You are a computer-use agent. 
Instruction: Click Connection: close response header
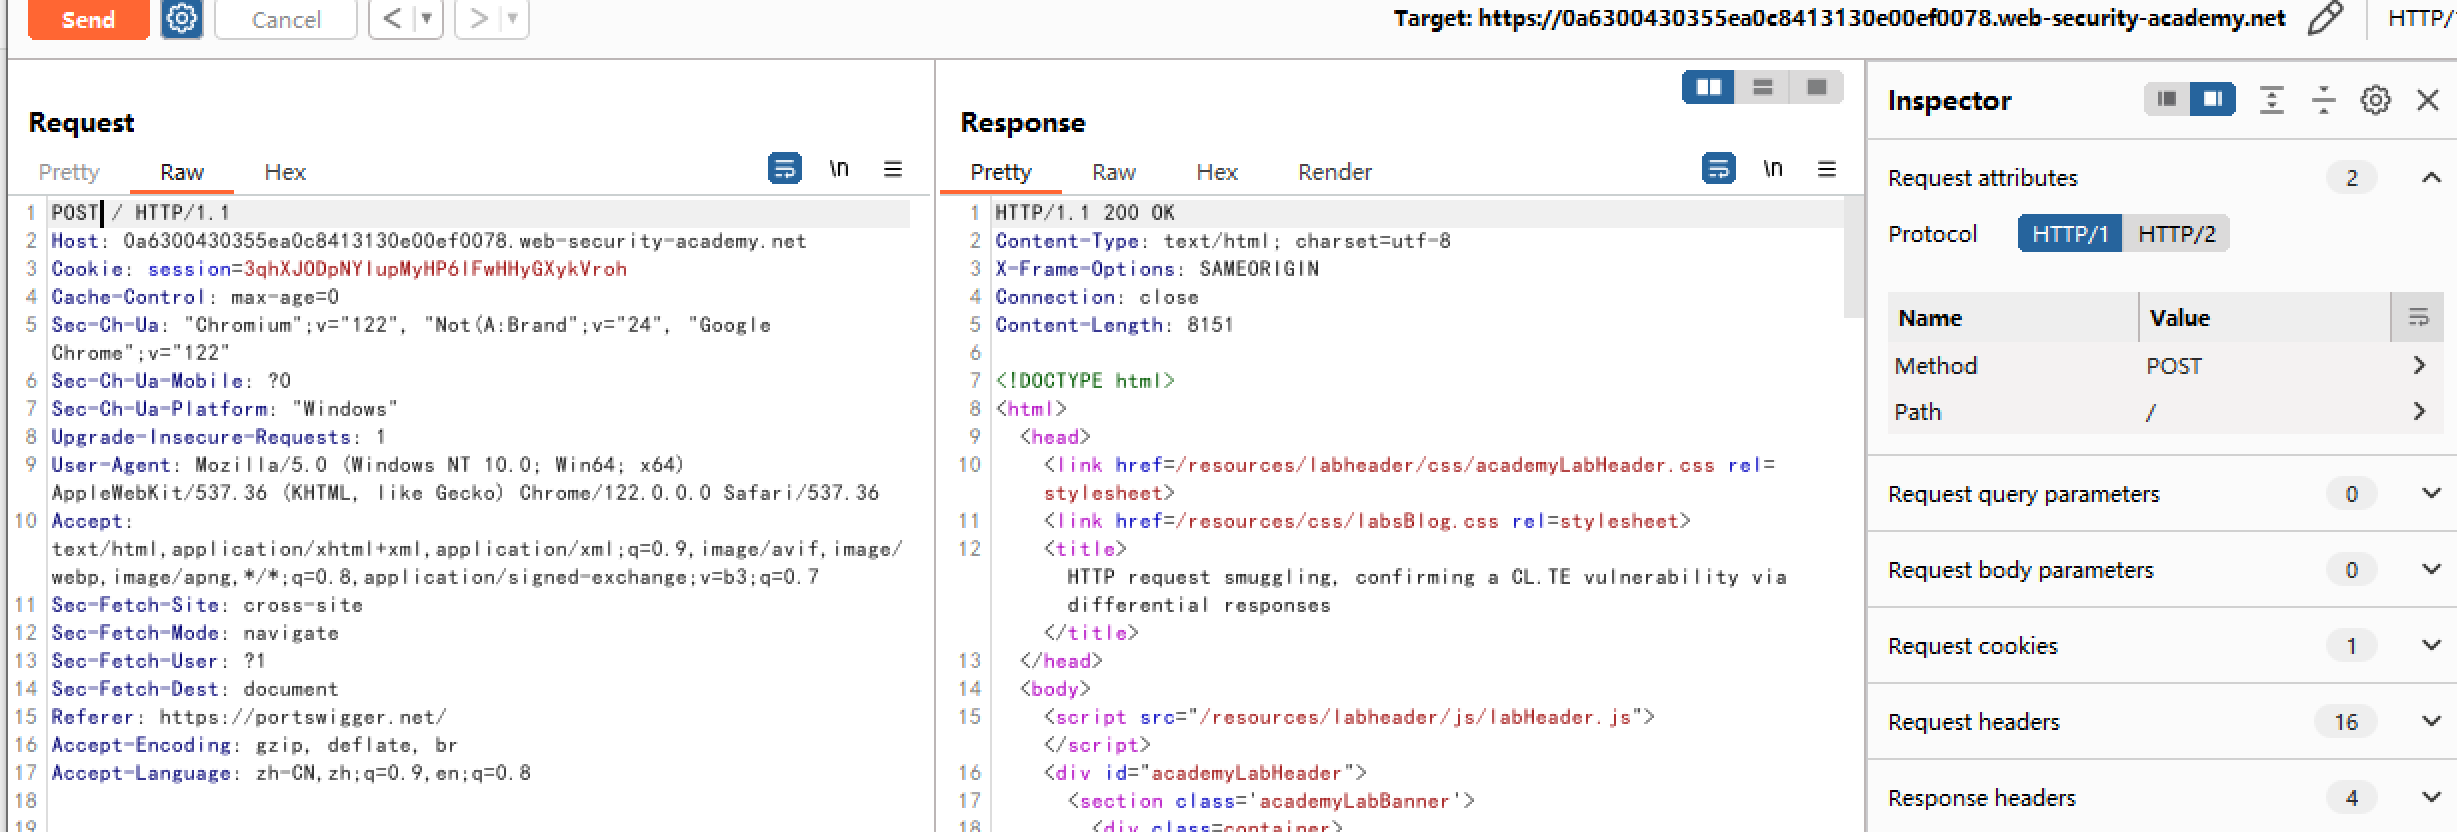(x=1096, y=296)
